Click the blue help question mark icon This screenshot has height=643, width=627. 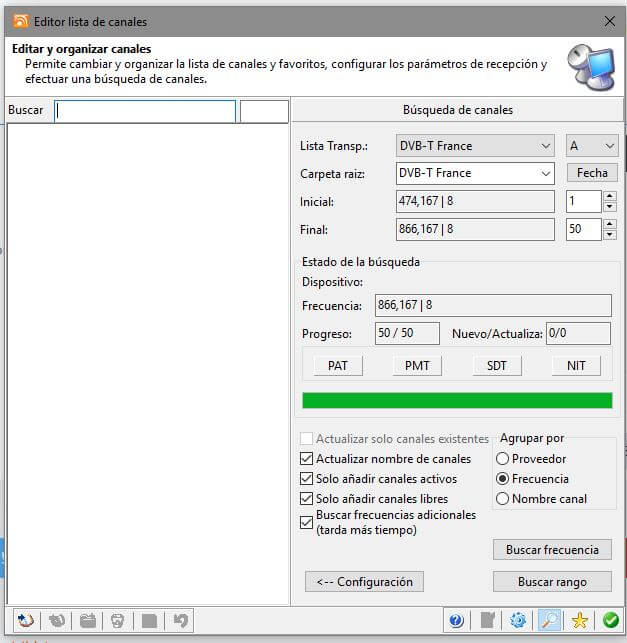tap(456, 620)
